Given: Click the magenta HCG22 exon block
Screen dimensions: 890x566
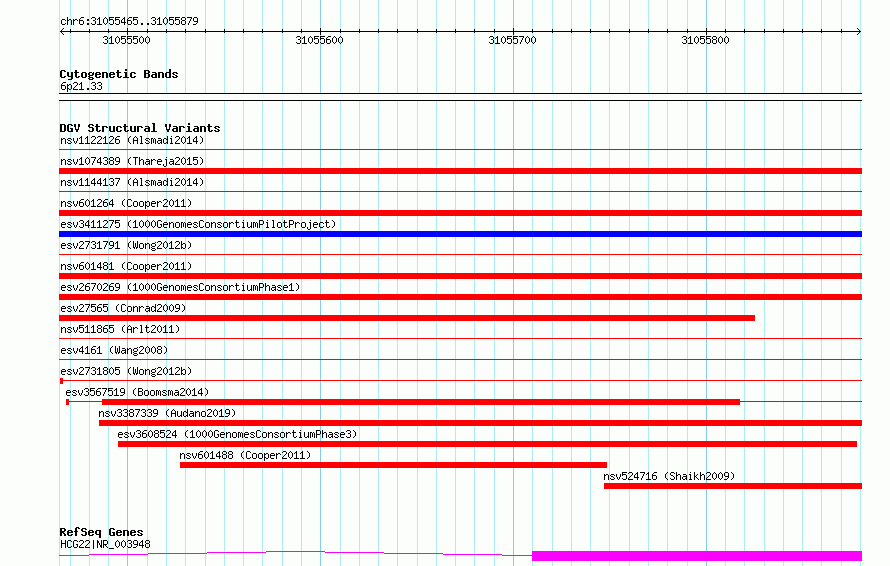Looking at the screenshot, I should (697, 556).
